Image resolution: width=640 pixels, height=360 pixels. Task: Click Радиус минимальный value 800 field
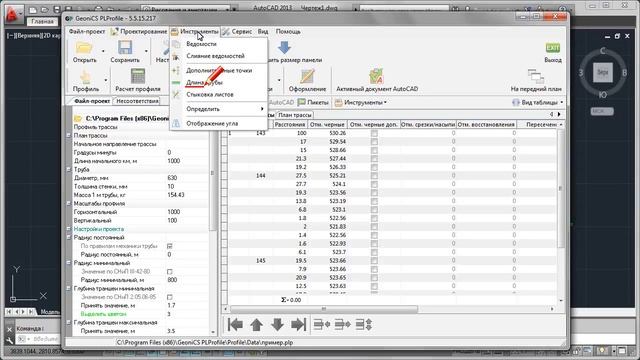(187, 280)
